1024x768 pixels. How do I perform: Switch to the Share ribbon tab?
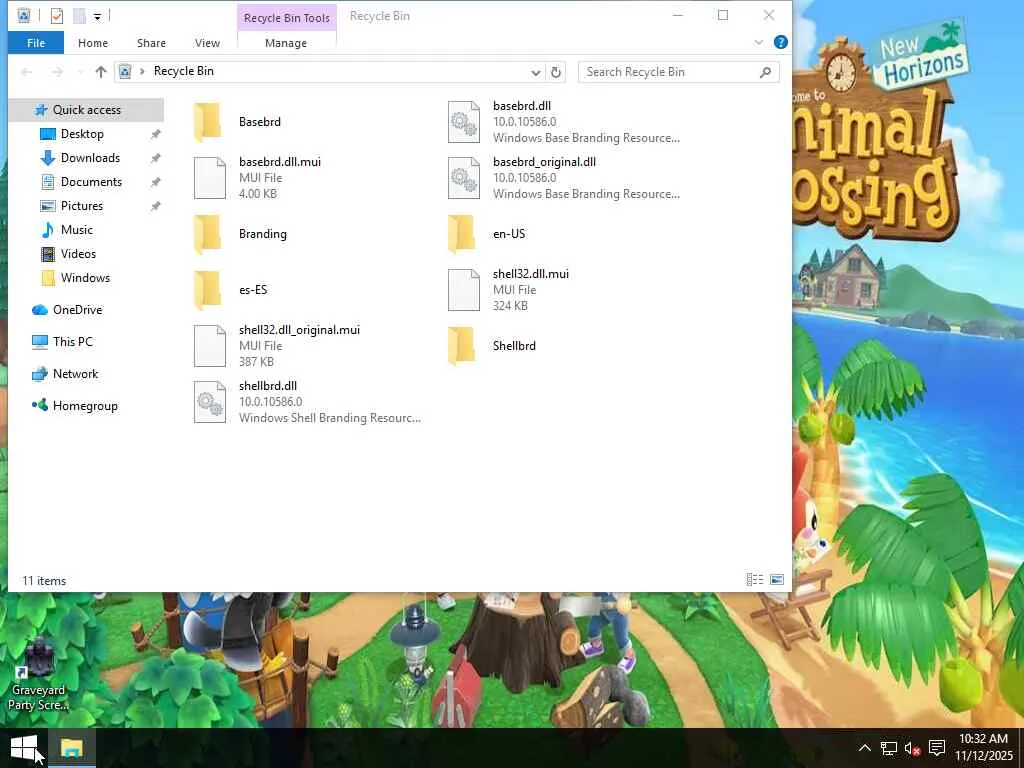[151, 43]
